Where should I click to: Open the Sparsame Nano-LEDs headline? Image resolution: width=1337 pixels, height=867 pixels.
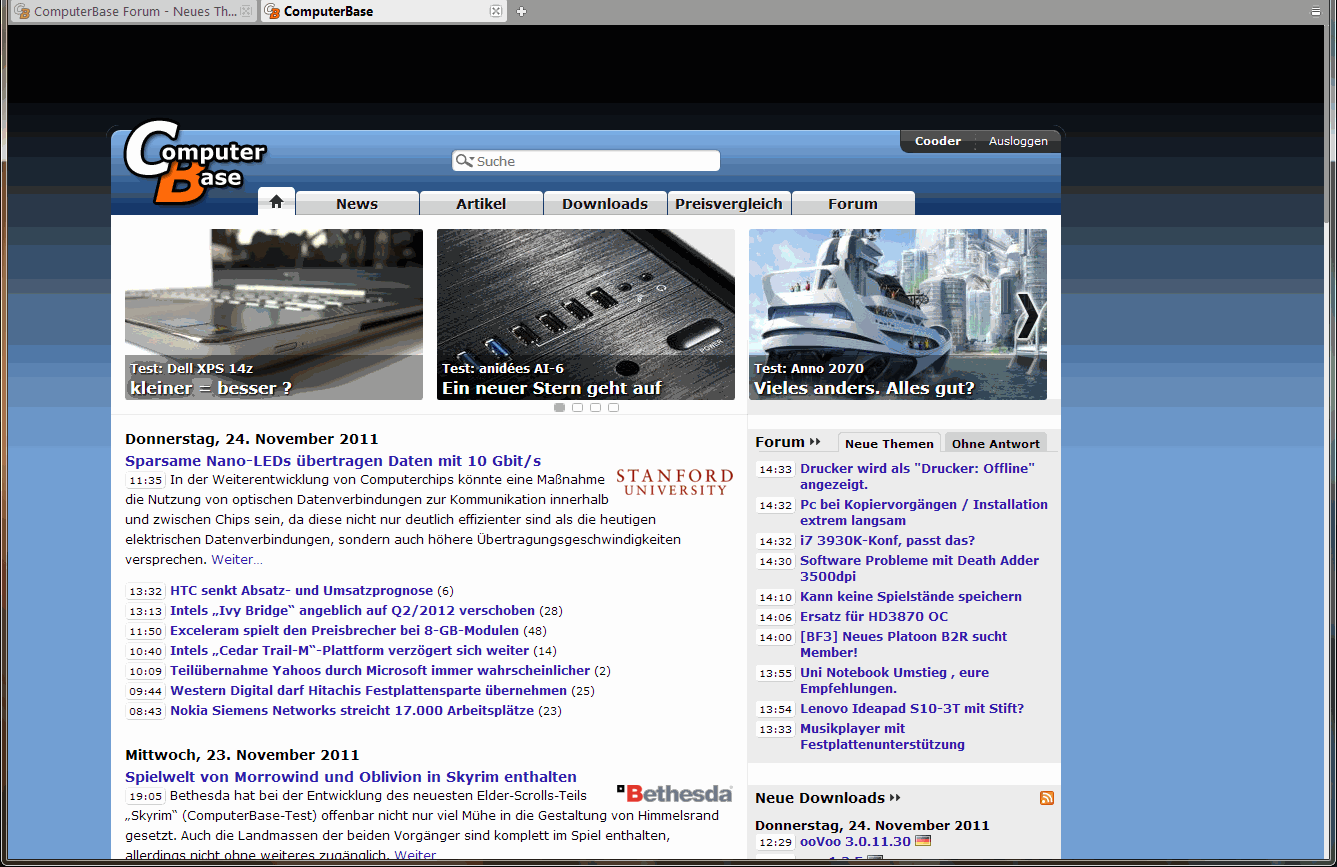333,461
